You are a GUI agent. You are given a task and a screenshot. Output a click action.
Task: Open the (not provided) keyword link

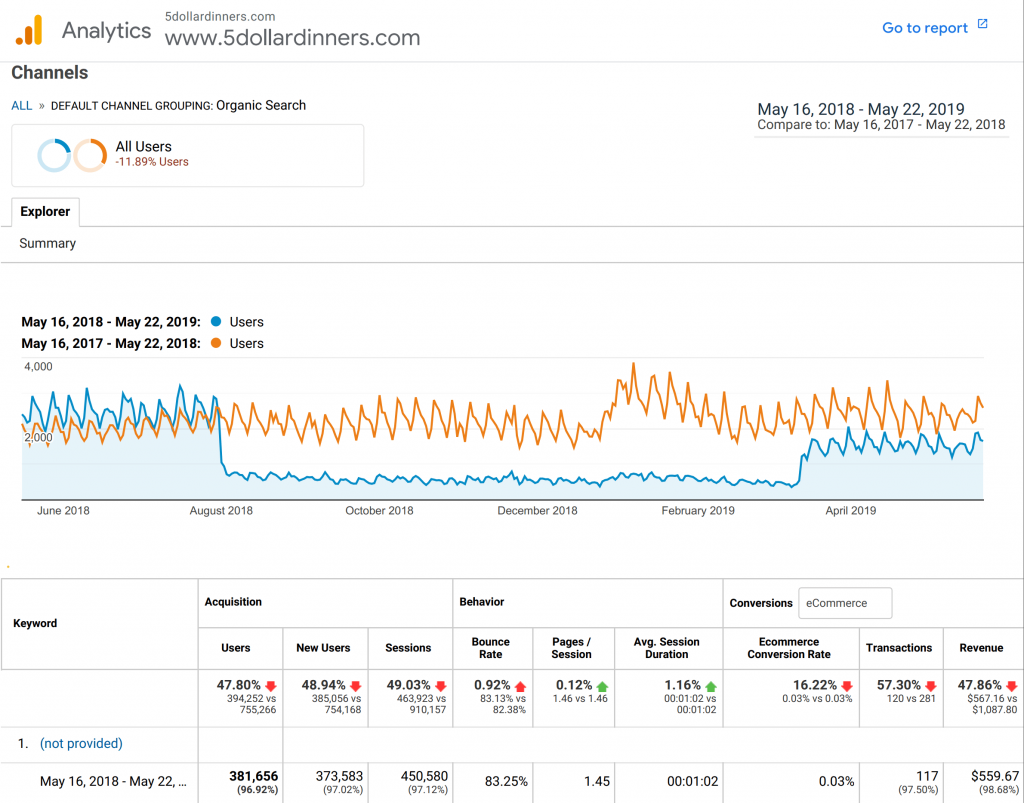(x=81, y=743)
